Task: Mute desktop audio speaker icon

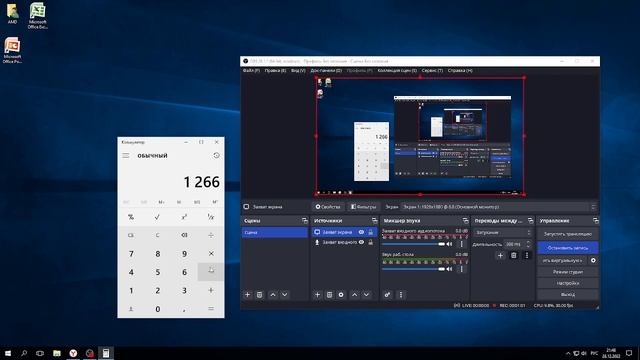Action: coord(449,269)
